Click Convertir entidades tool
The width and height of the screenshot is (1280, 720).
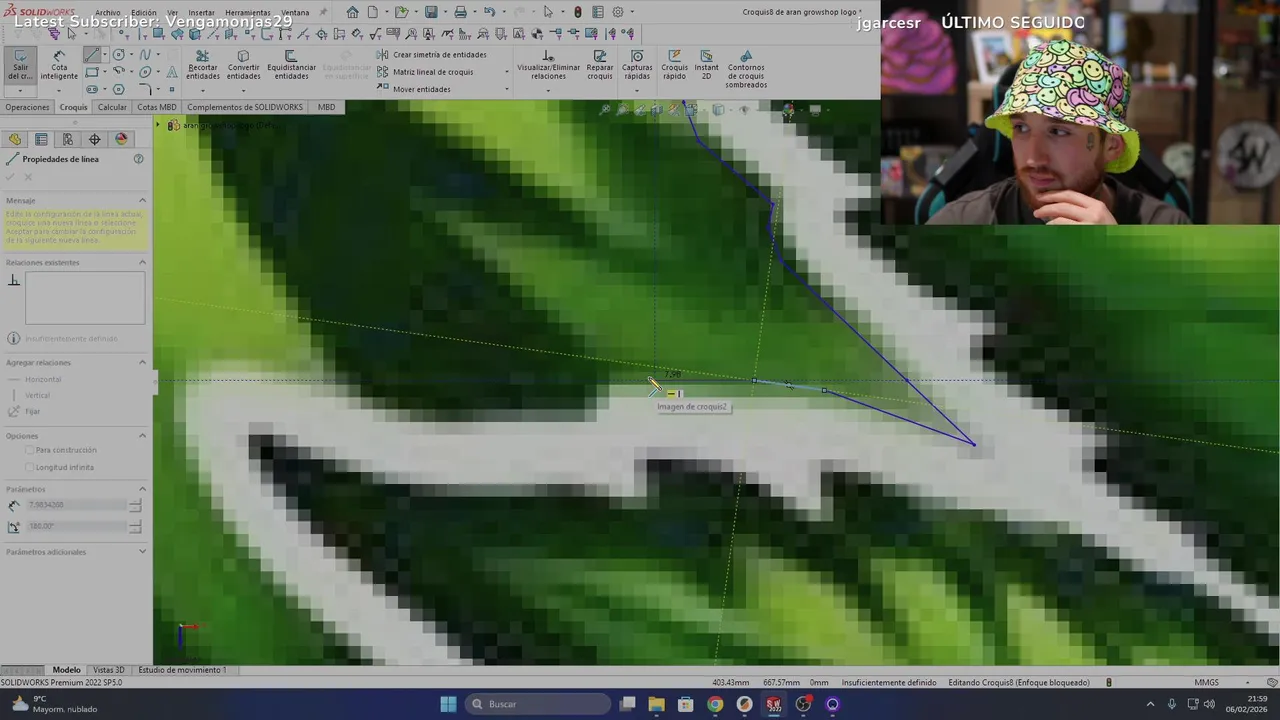[243, 66]
